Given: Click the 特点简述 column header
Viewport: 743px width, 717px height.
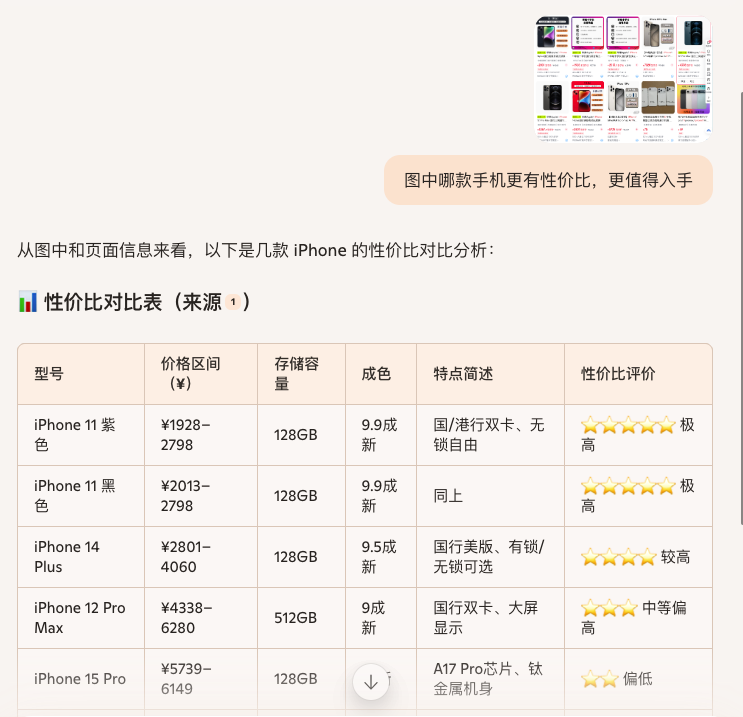Looking at the screenshot, I should pyautogui.click(x=490, y=374).
